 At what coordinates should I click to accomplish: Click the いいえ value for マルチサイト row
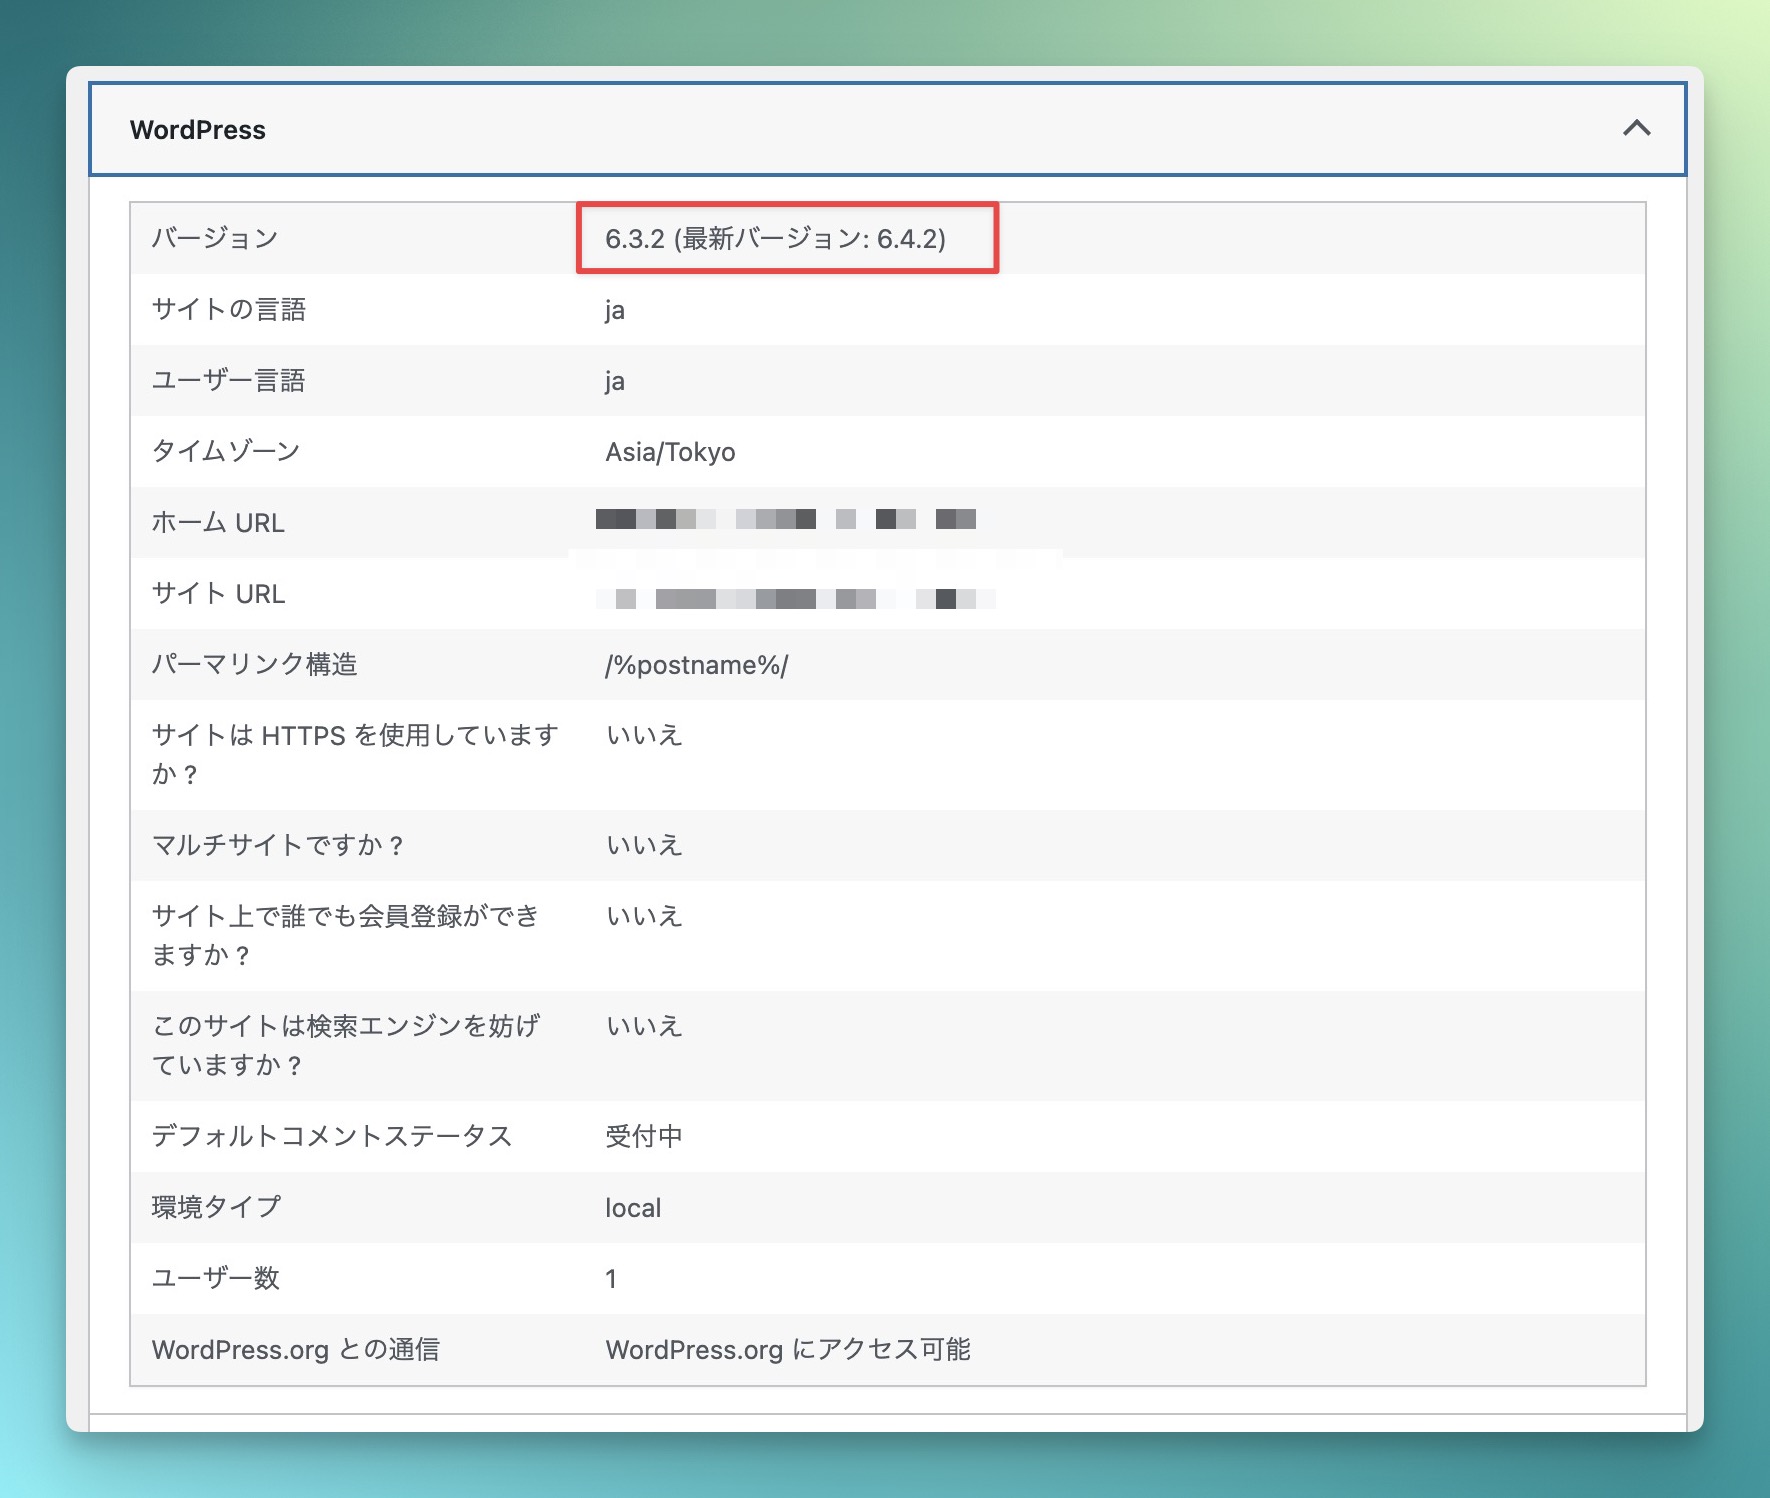[x=644, y=845]
